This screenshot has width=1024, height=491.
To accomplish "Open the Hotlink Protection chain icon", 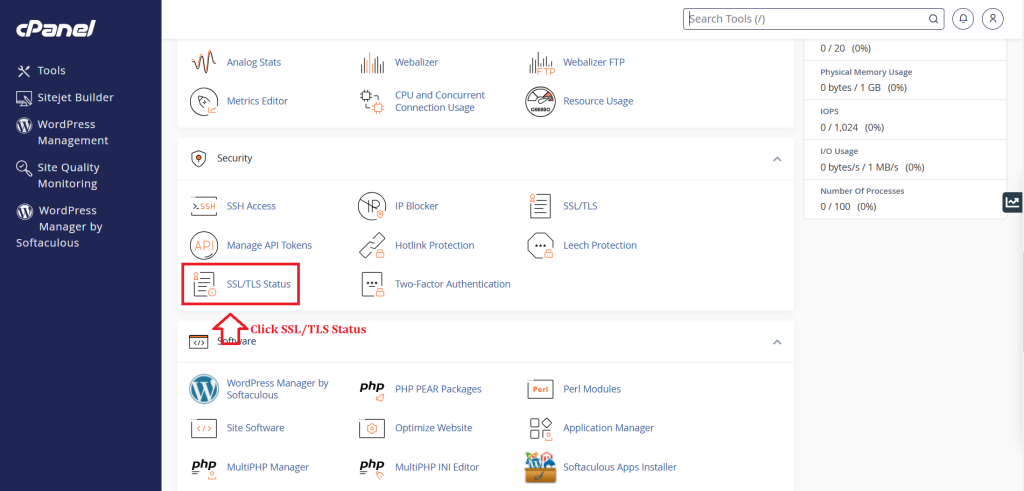I will (x=372, y=246).
